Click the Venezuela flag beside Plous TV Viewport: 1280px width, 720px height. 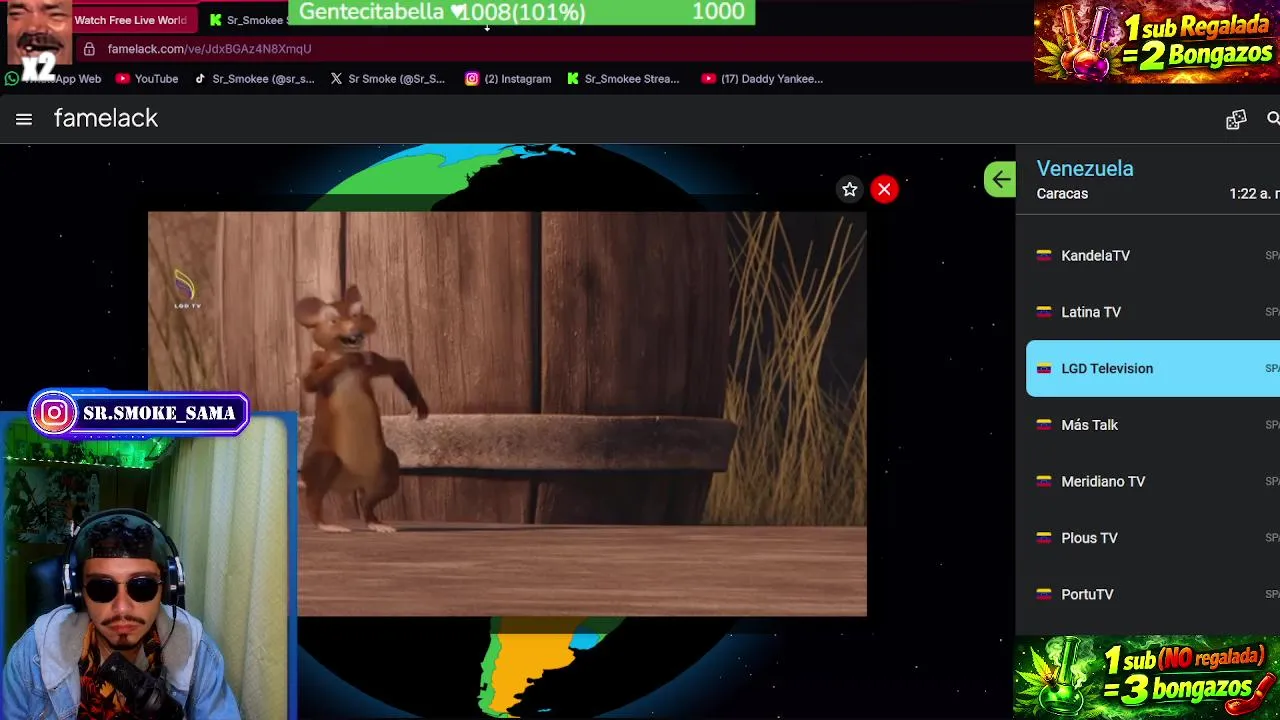pyautogui.click(x=1044, y=538)
